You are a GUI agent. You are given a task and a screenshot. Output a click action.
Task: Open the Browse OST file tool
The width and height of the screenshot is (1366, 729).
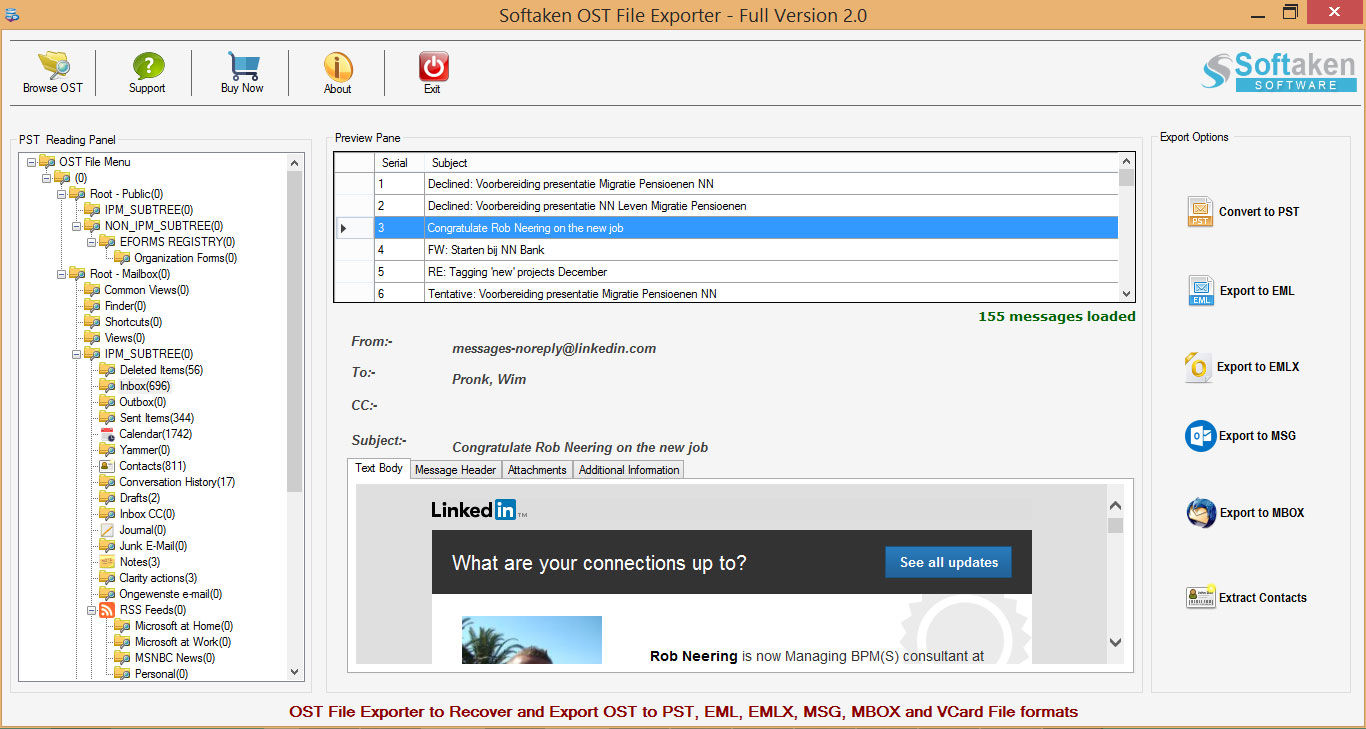click(x=53, y=73)
